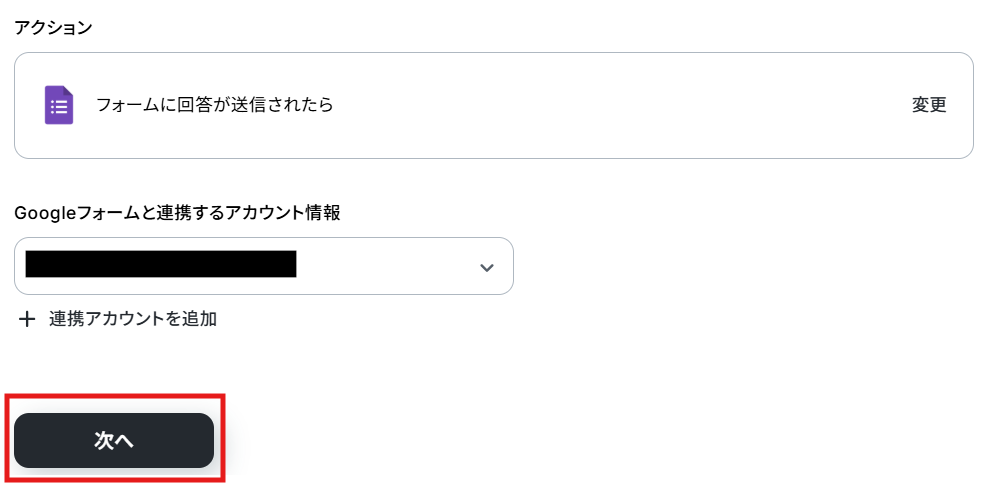Click the 次へ label text on the dark button
The image size is (992, 483).
[114, 440]
